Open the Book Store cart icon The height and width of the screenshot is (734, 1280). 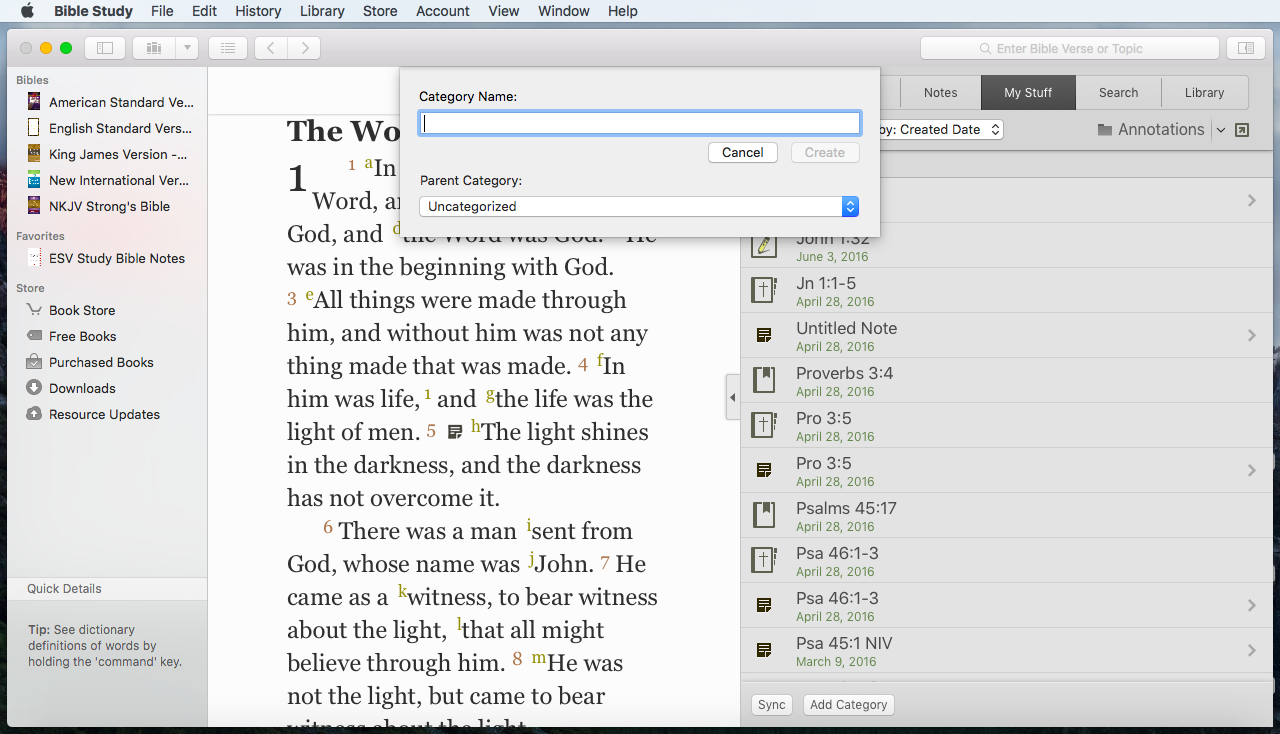tap(34, 310)
